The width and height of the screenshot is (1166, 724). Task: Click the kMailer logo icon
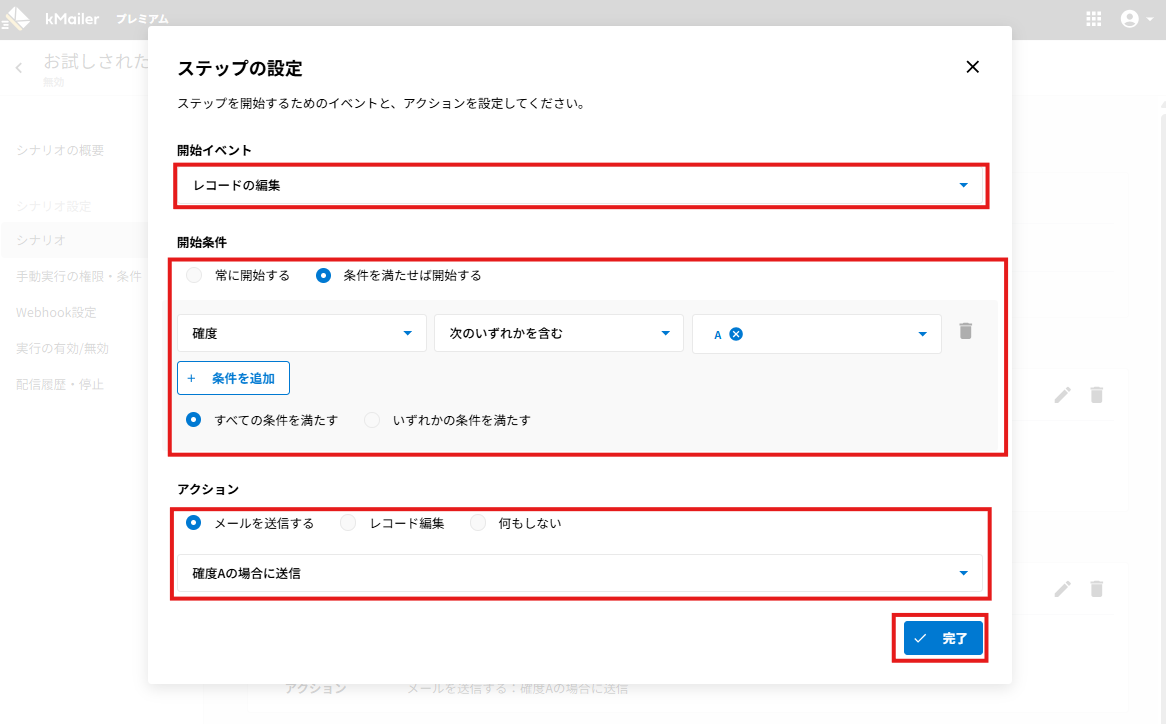18,19
